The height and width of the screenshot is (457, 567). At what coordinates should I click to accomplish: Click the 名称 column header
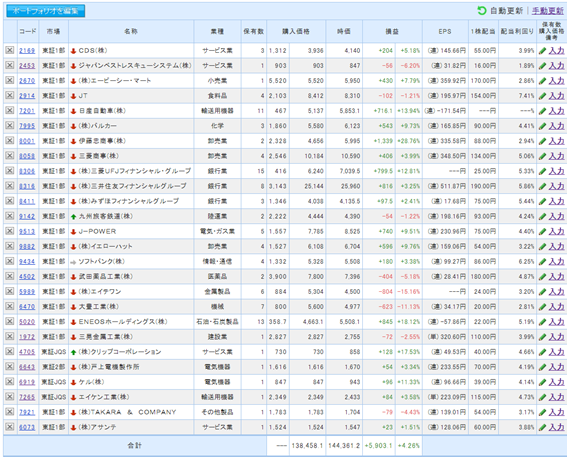coord(131,31)
